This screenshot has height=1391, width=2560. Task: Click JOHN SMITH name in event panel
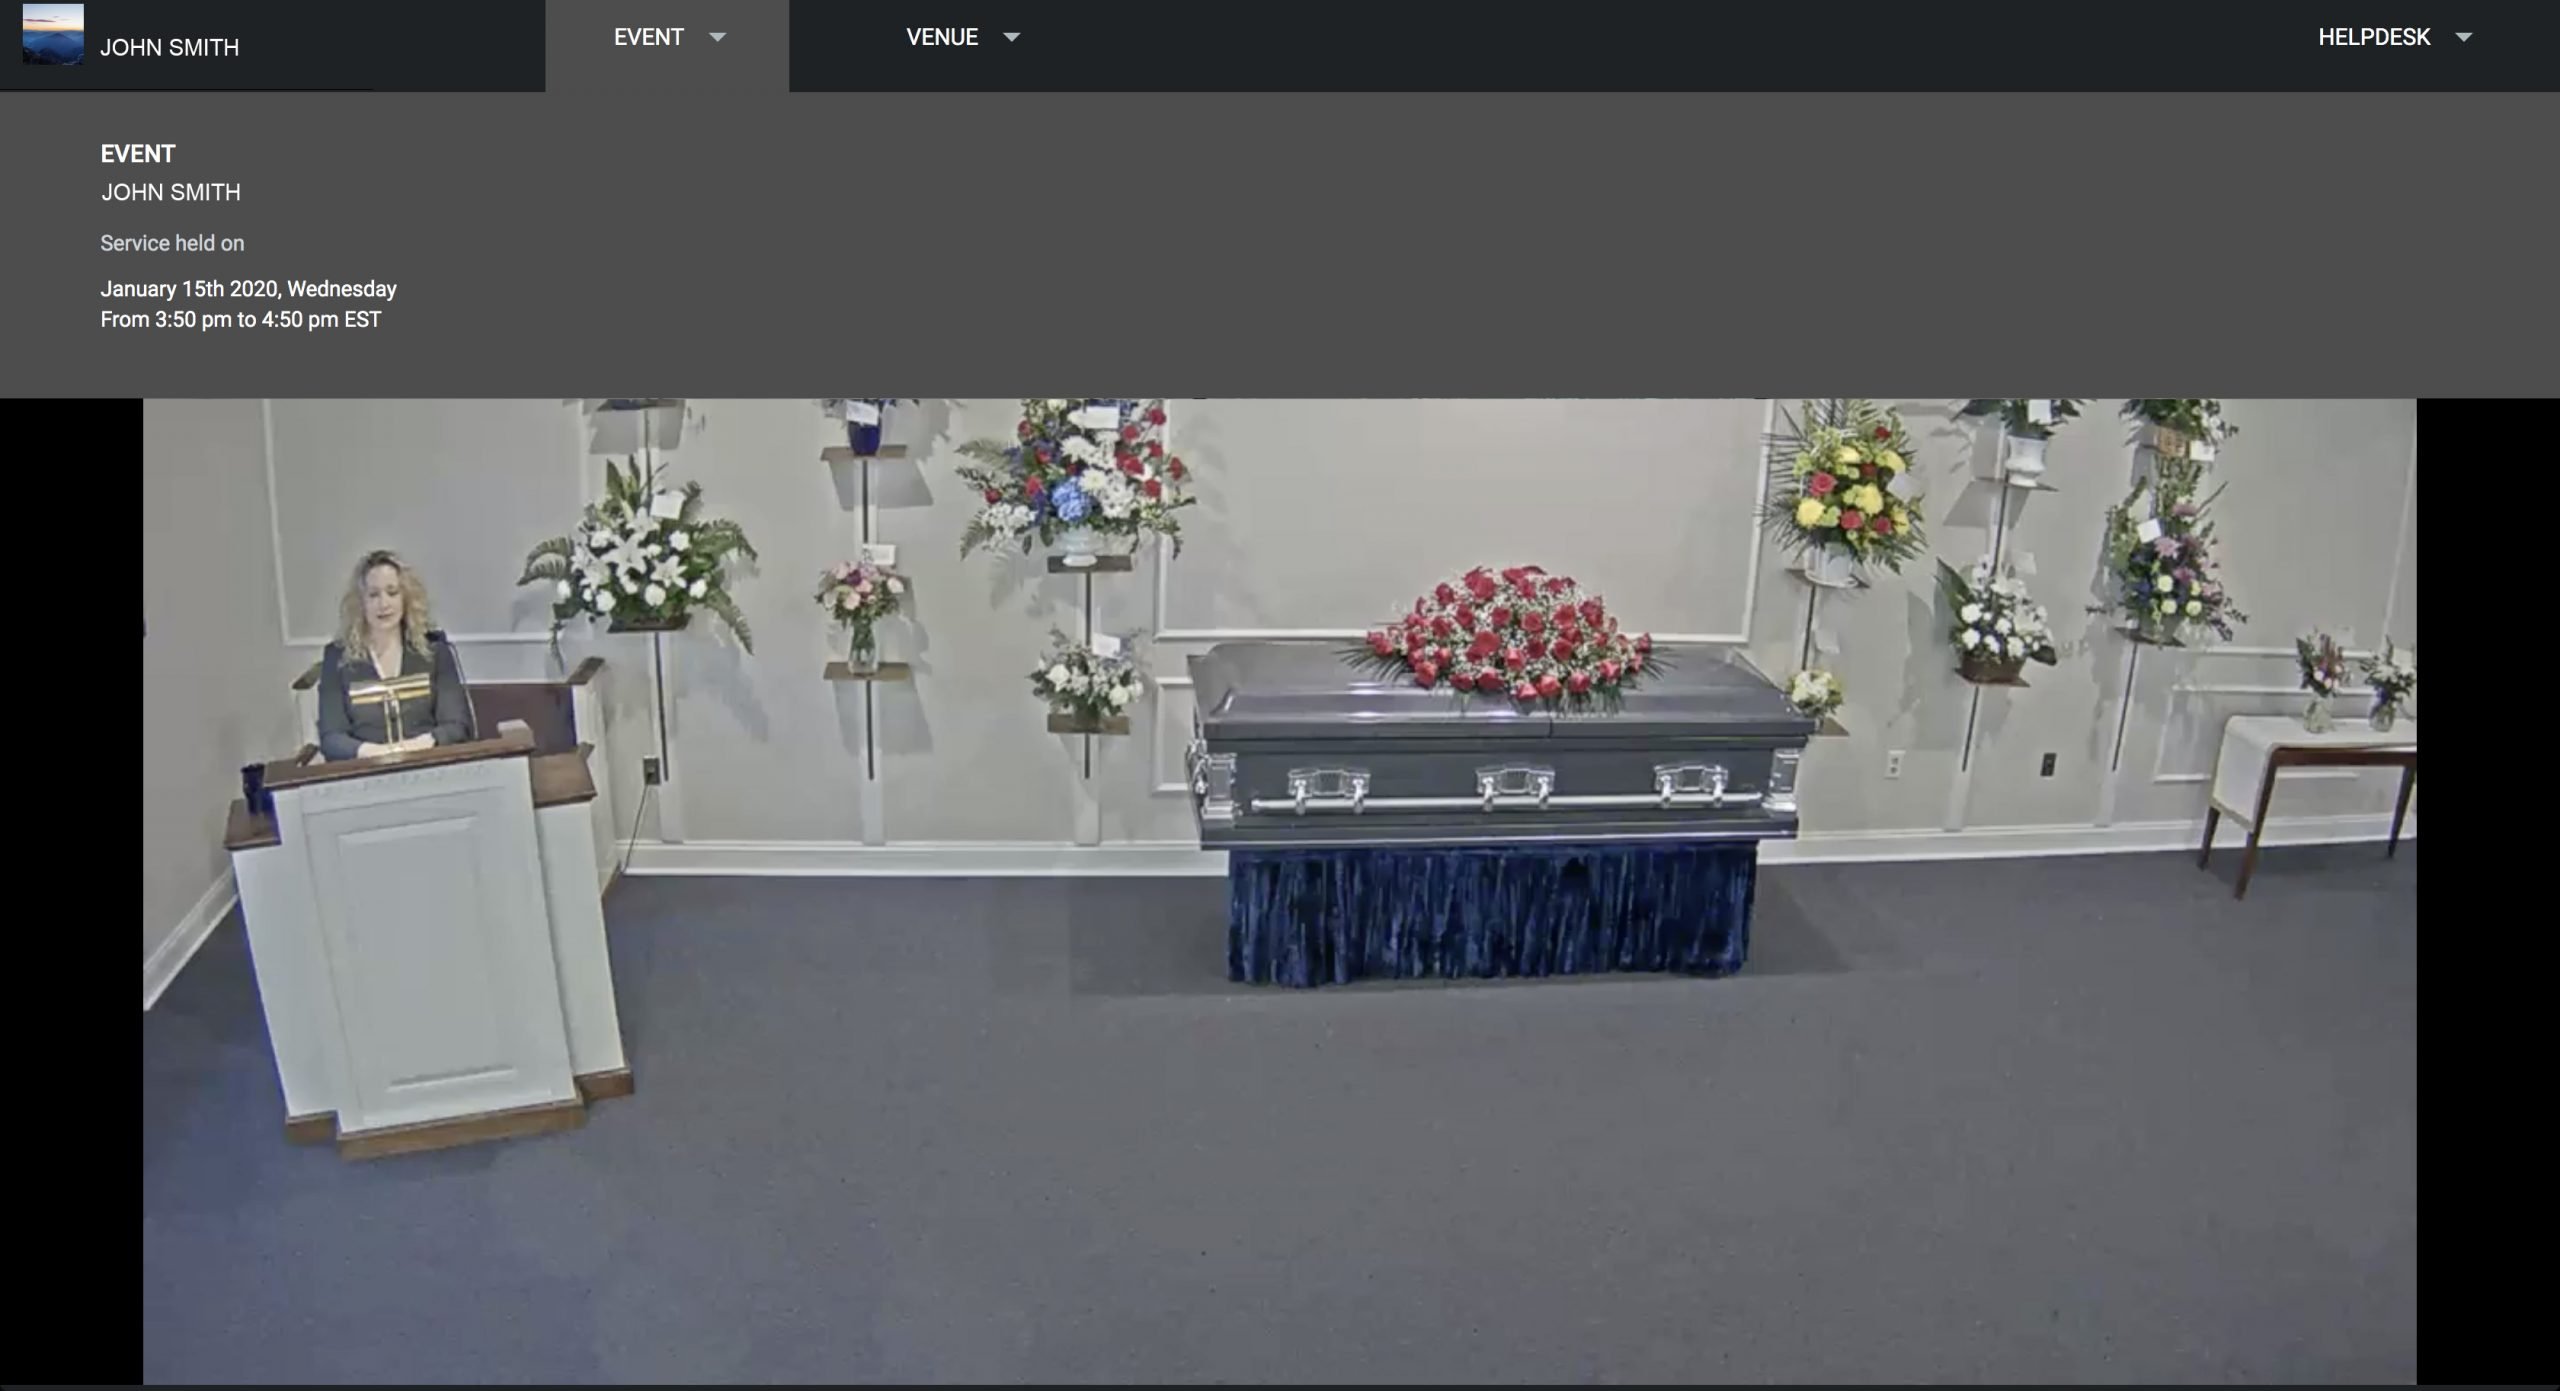tap(170, 192)
